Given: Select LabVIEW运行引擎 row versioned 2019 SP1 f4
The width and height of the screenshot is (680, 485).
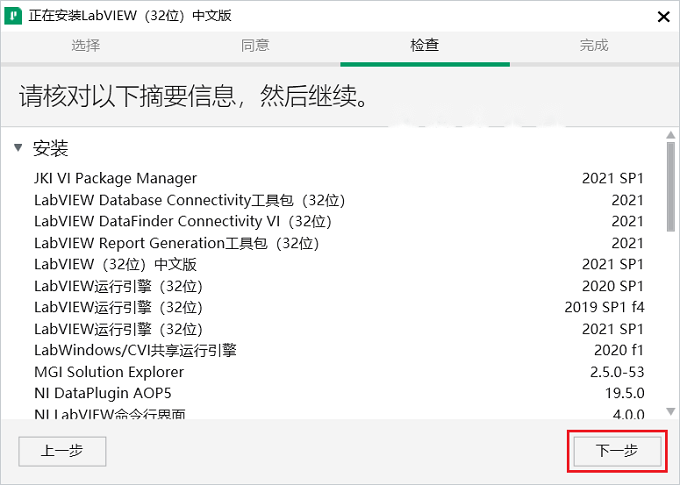Looking at the screenshot, I should (339, 307).
